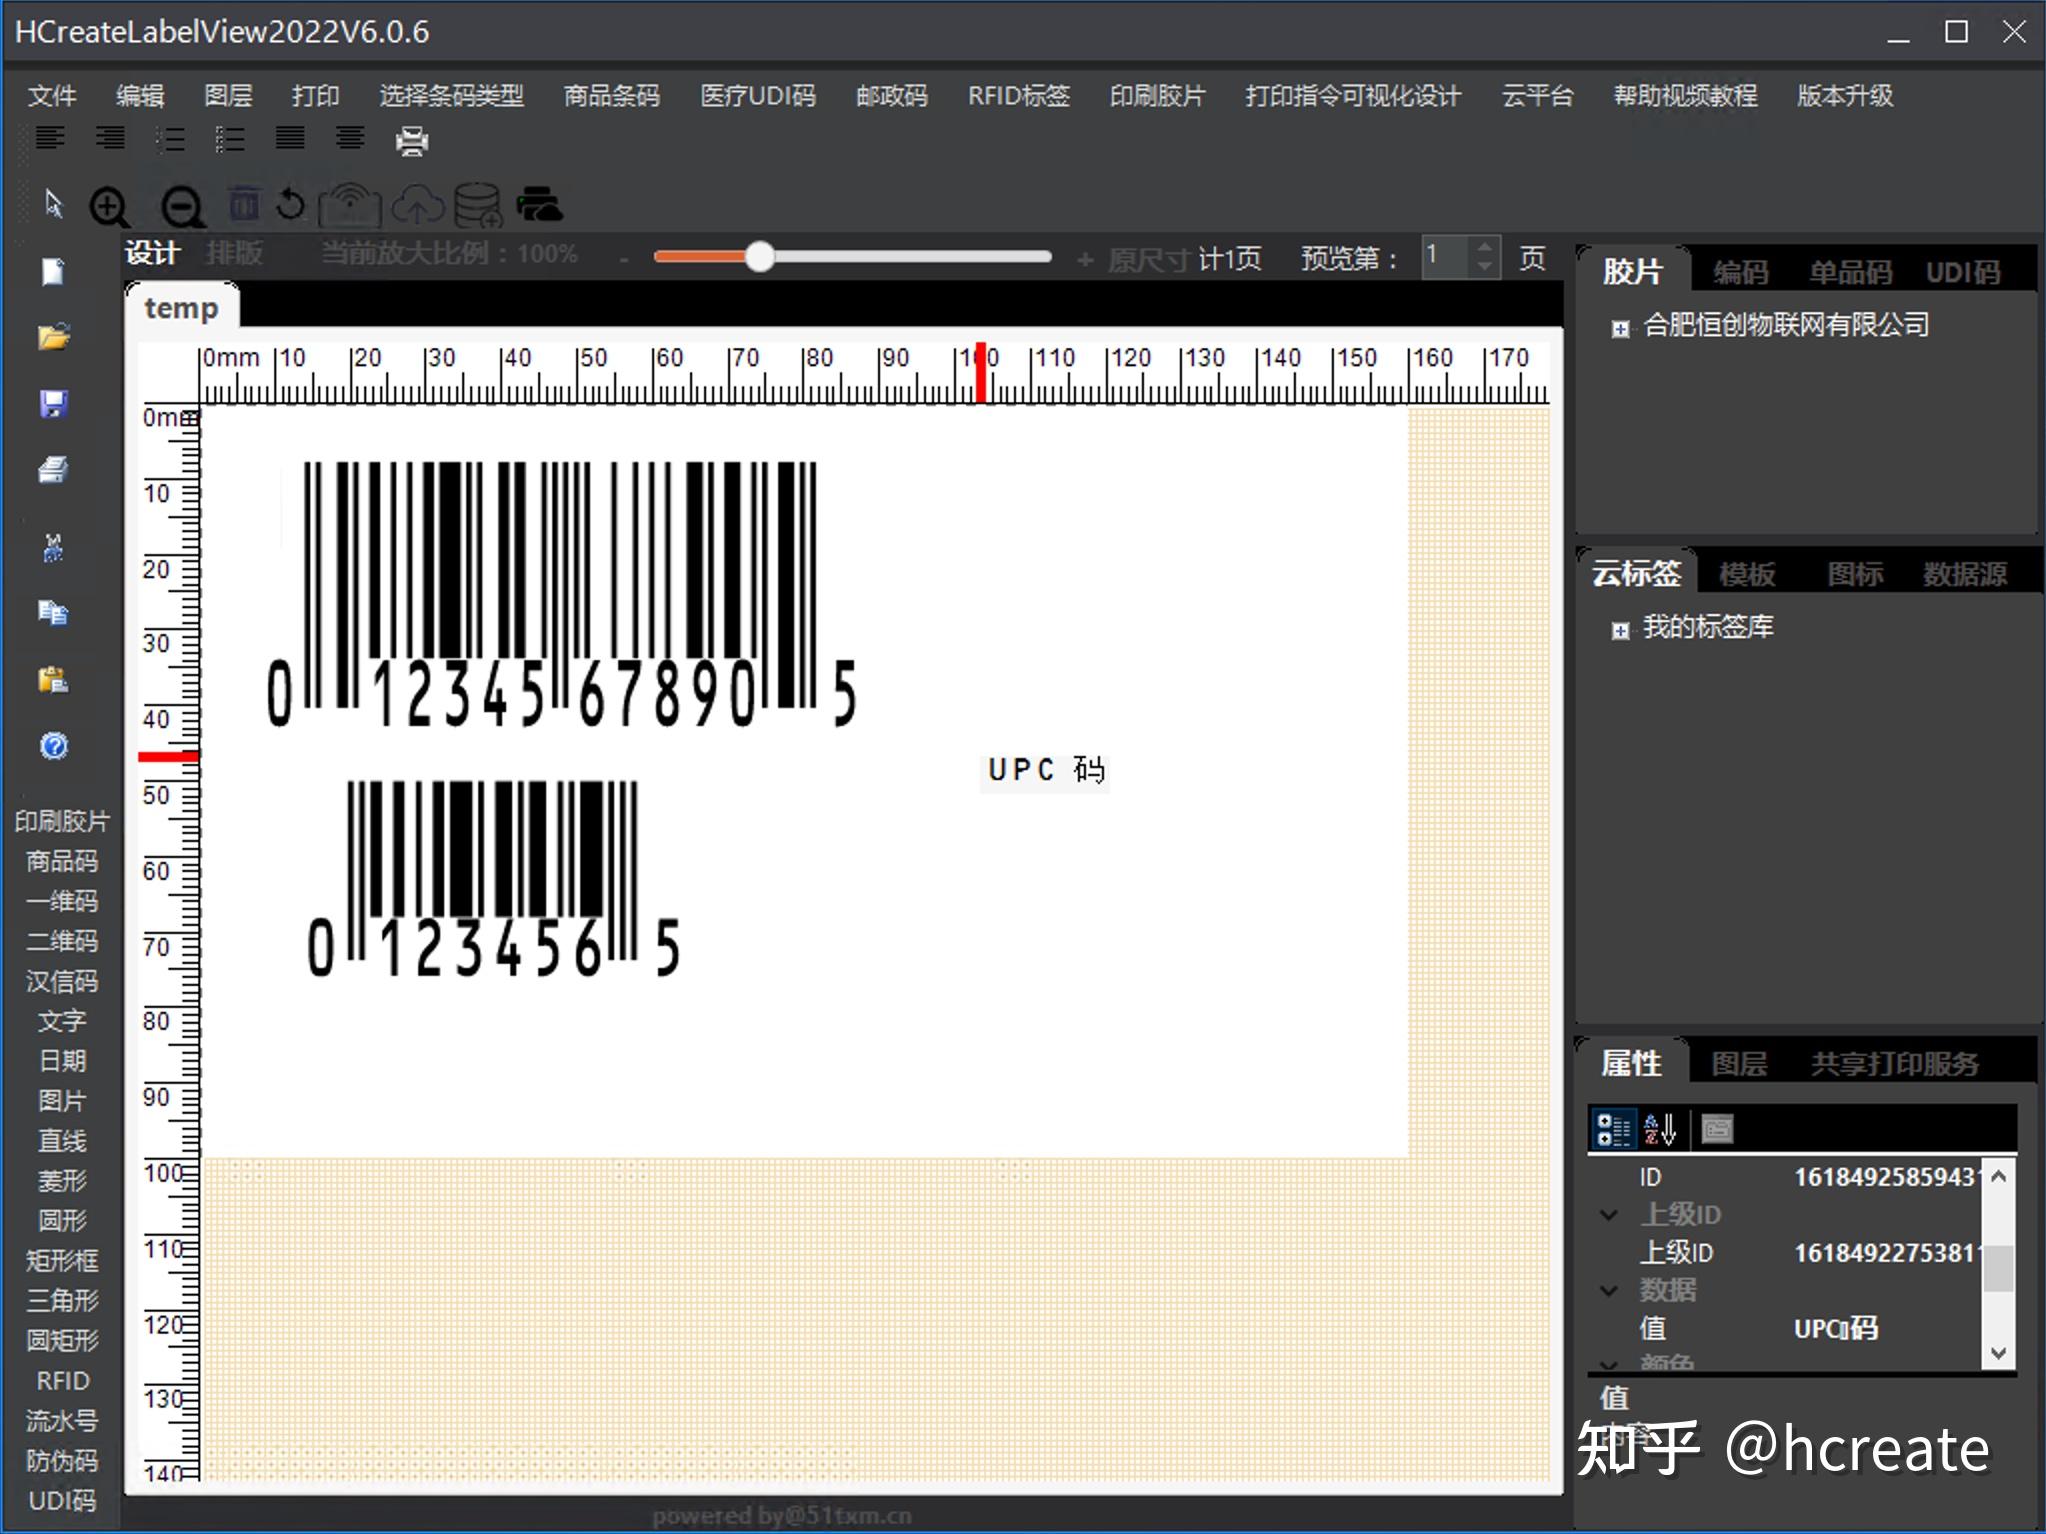This screenshot has width=2046, height=1534.
Task: Click the 商品码 tool button
Action: (62, 861)
